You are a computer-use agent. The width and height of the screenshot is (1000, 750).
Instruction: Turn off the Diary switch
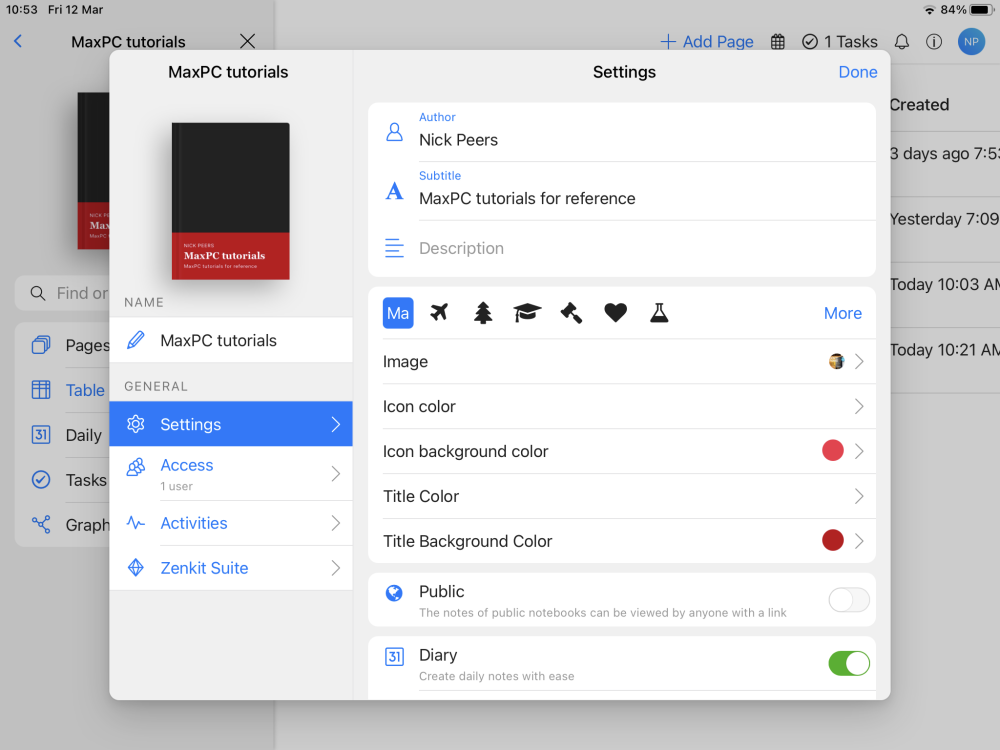pos(848,663)
